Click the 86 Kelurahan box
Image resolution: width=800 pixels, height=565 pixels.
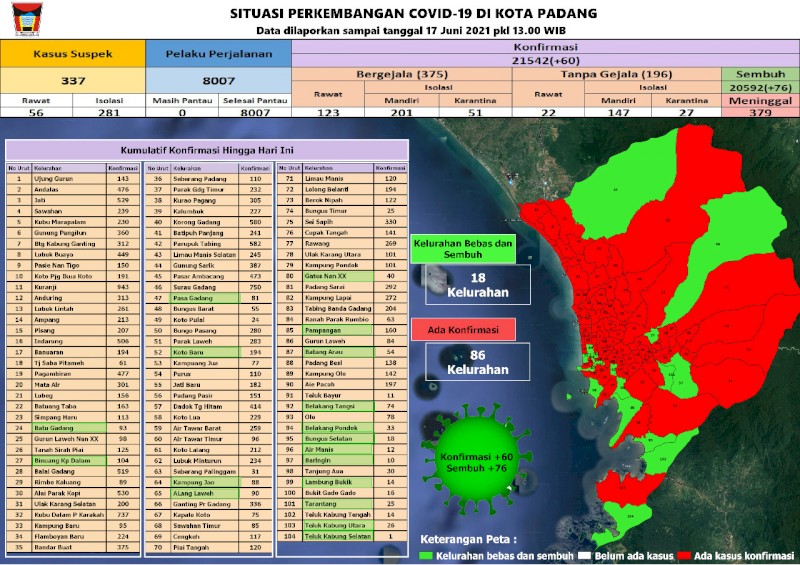478,362
